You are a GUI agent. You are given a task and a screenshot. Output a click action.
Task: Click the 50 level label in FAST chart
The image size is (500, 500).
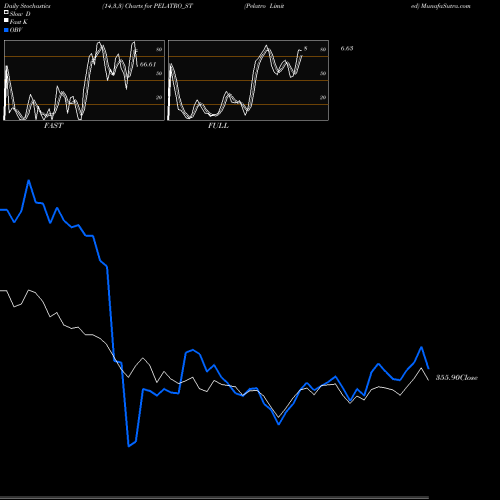tap(159, 73)
